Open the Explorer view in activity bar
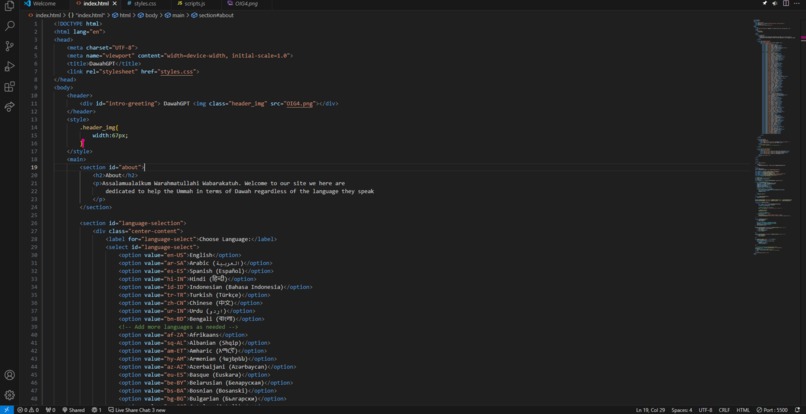 pyautogui.click(x=9, y=7)
